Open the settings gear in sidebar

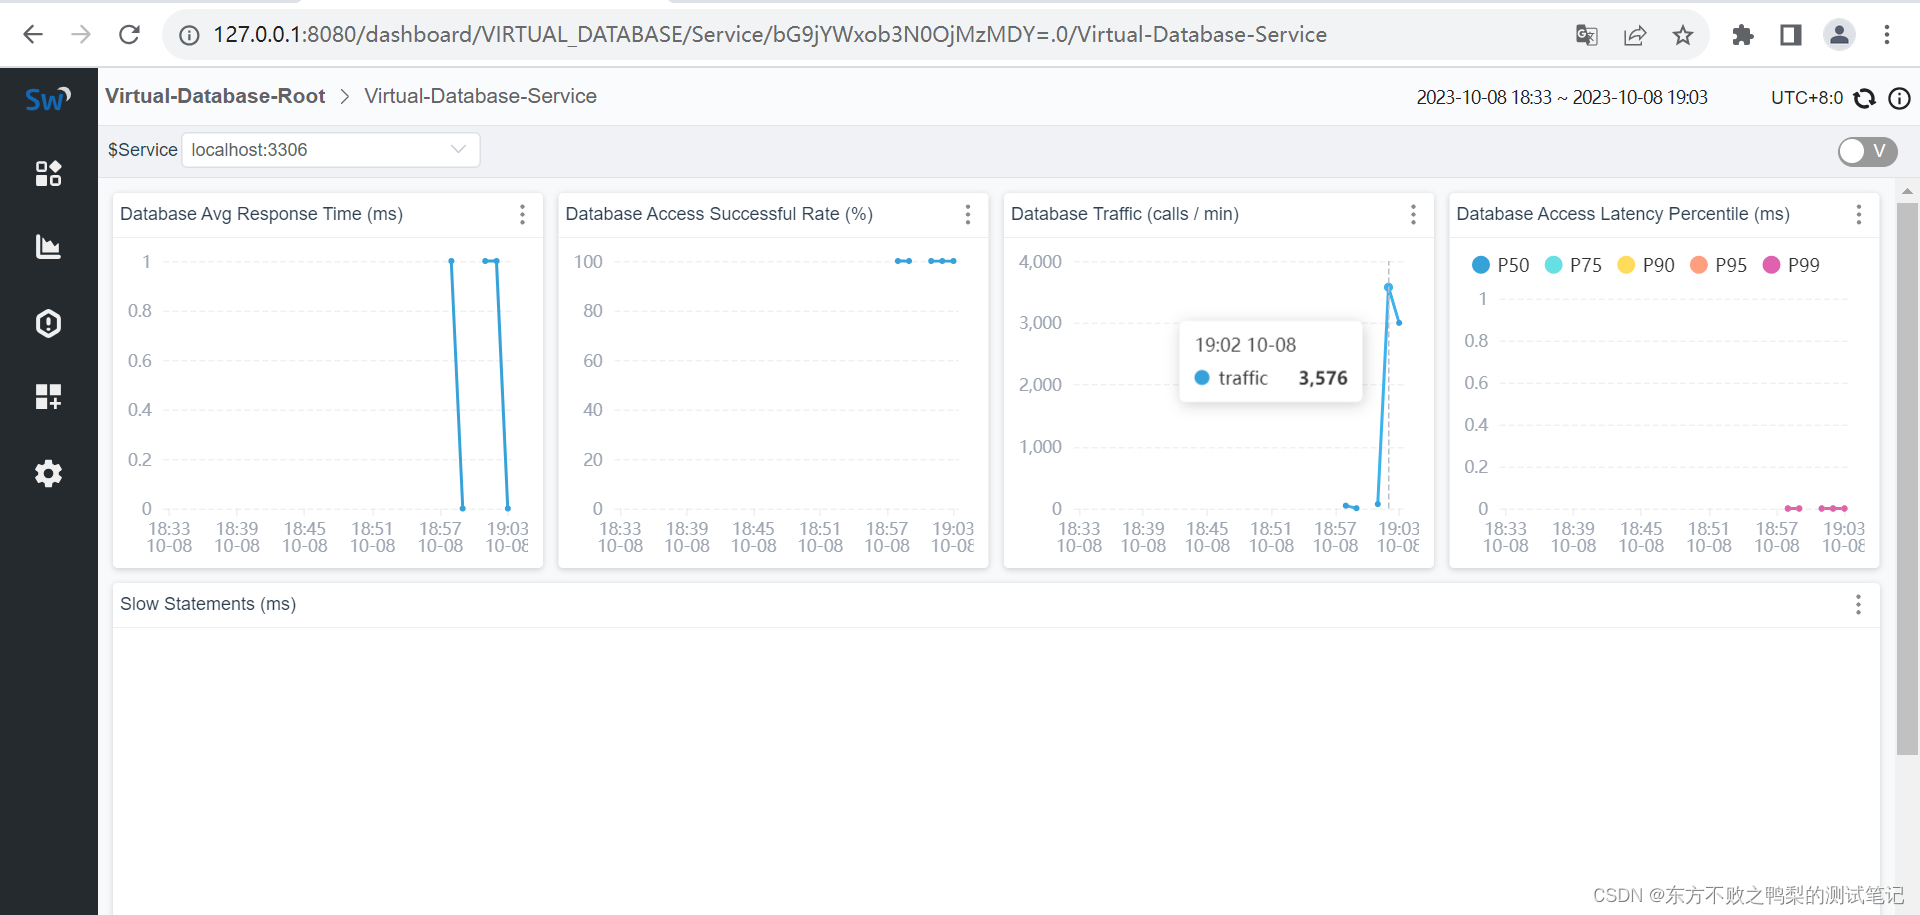pyautogui.click(x=48, y=473)
